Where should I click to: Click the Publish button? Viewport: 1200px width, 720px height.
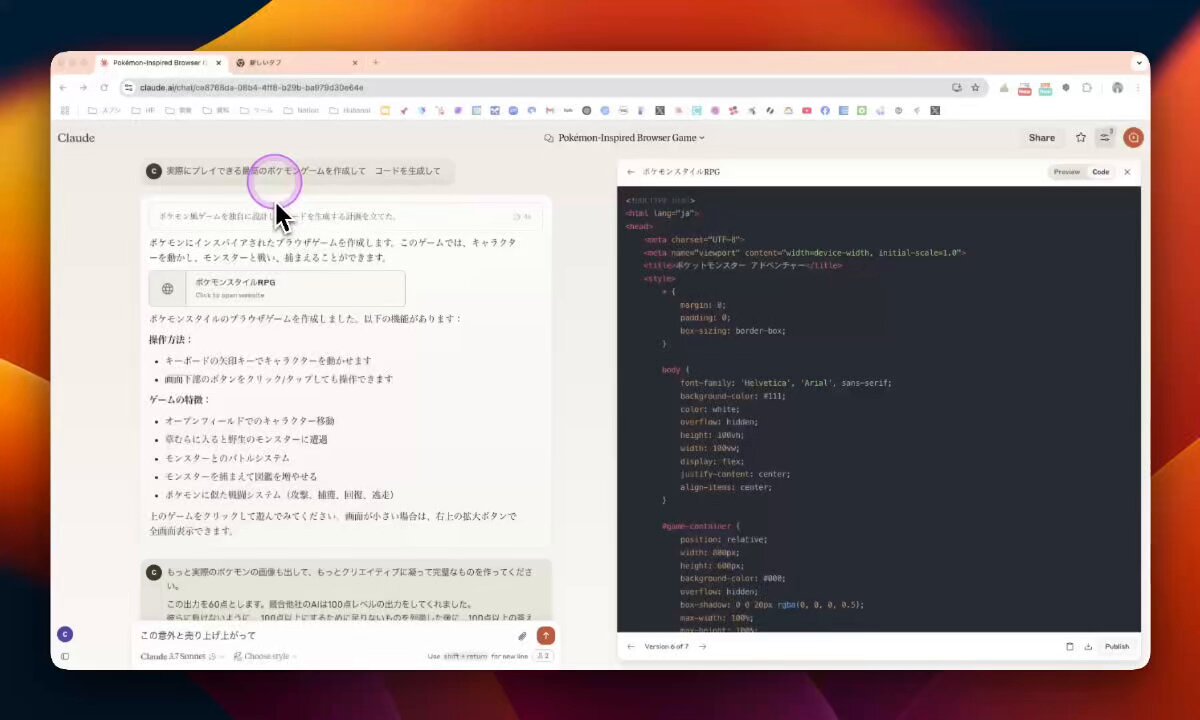point(1117,646)
